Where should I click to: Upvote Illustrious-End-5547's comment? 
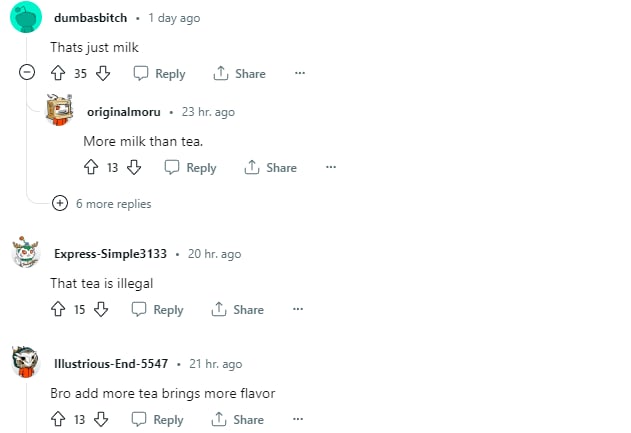click(x=57, y=419)
